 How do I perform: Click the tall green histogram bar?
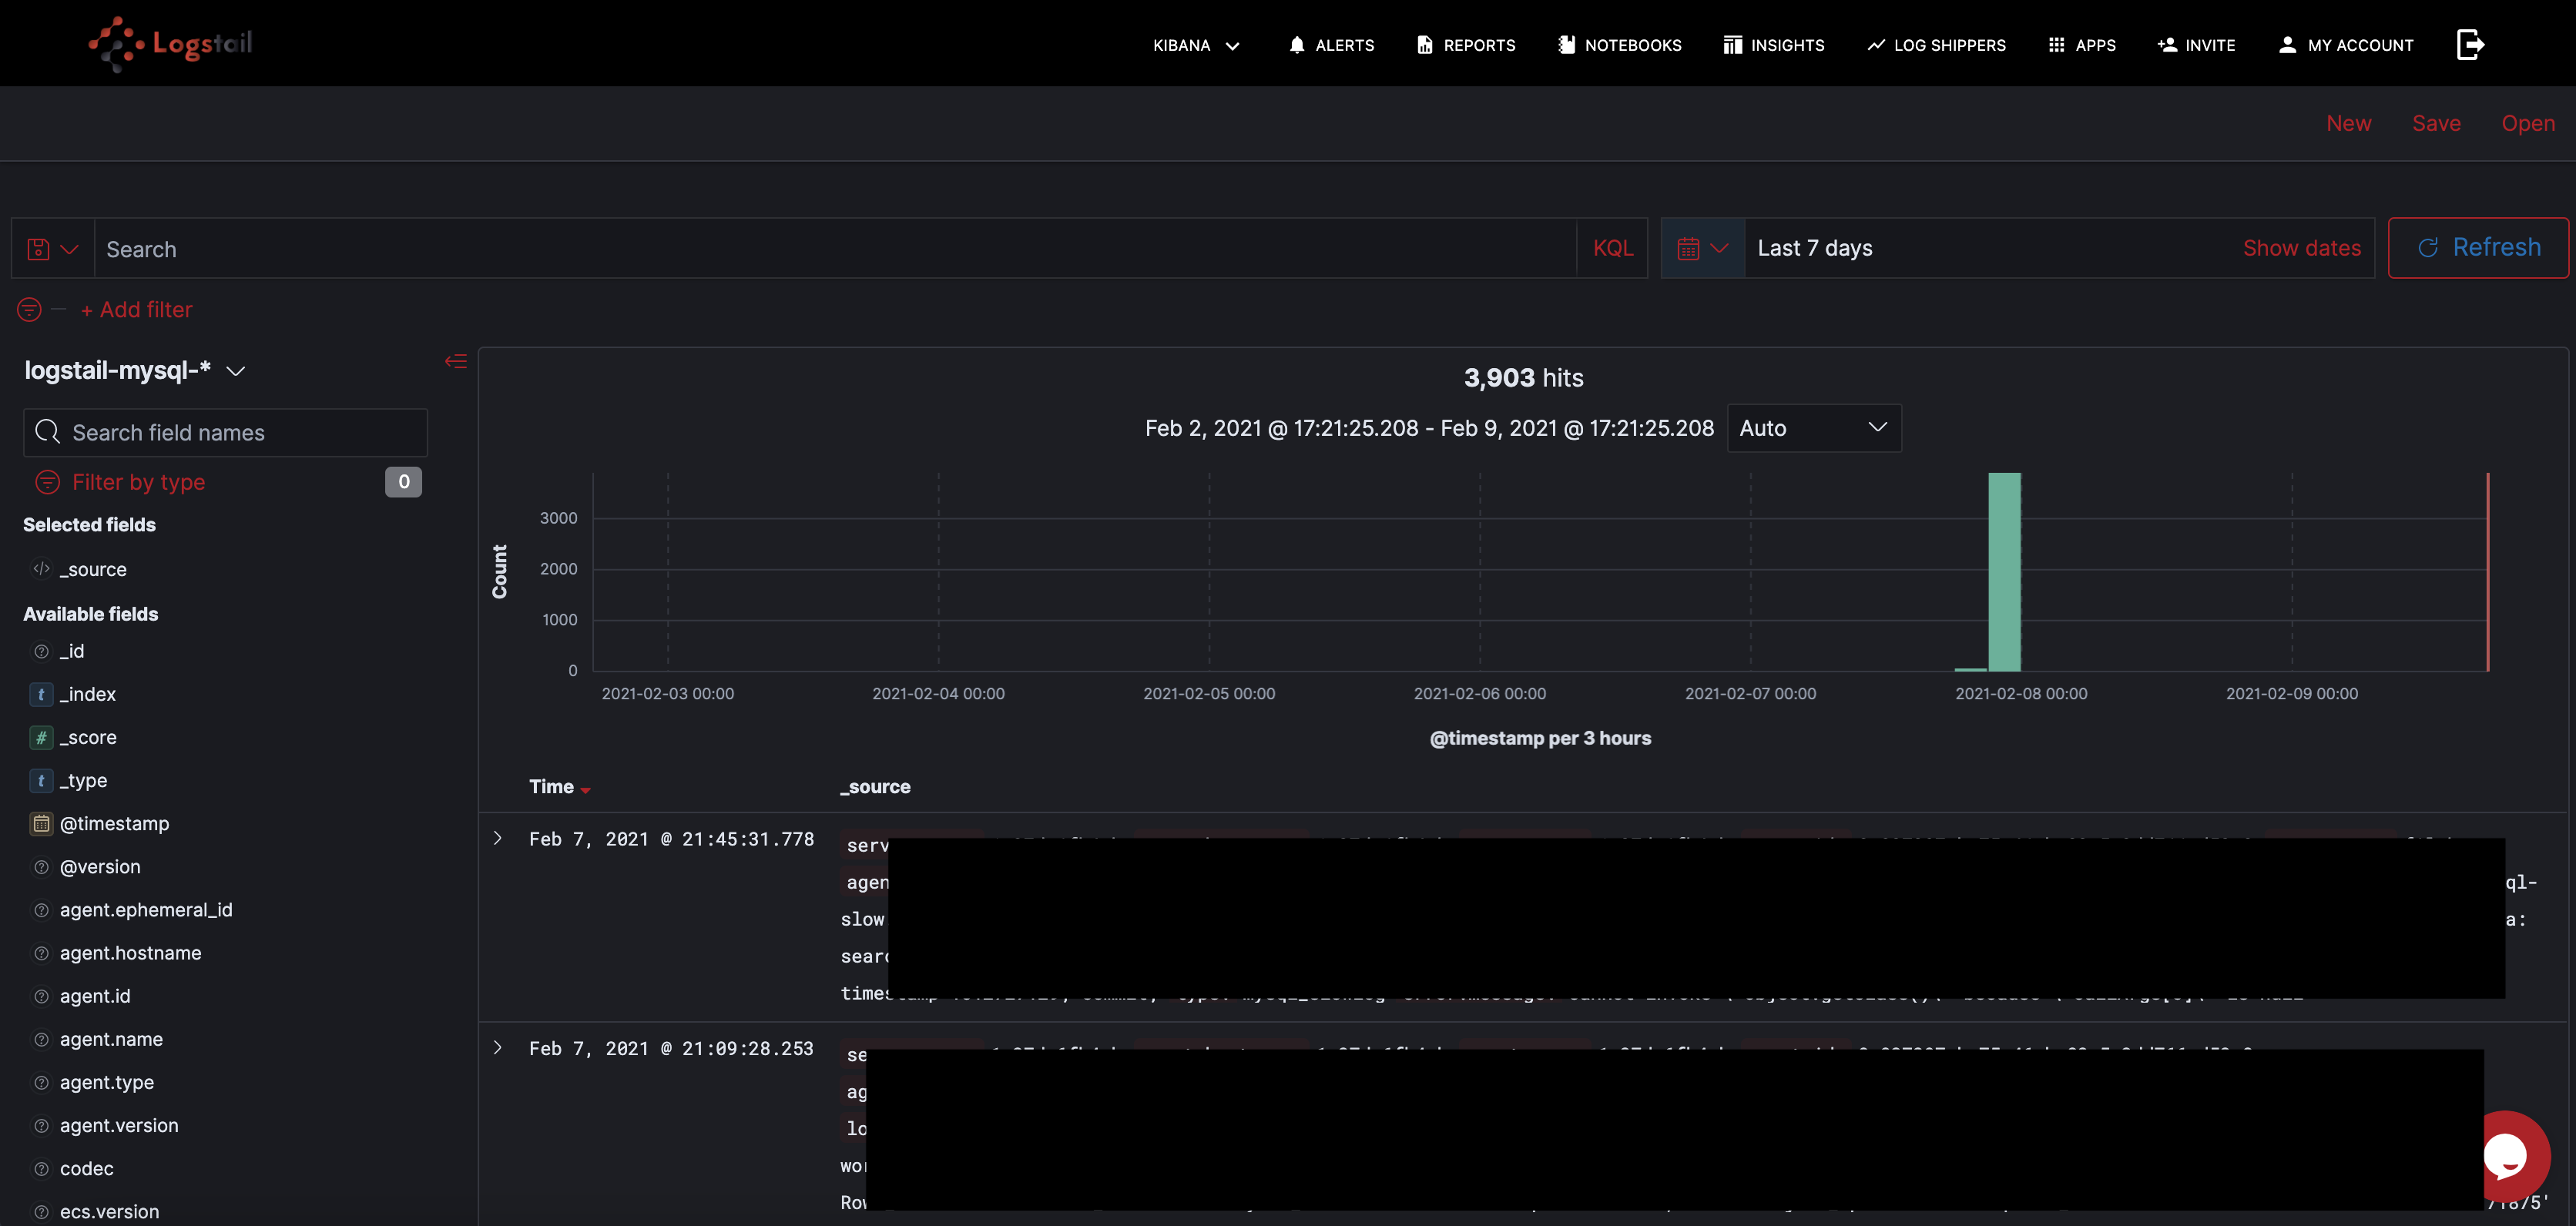pos(2004,571)
